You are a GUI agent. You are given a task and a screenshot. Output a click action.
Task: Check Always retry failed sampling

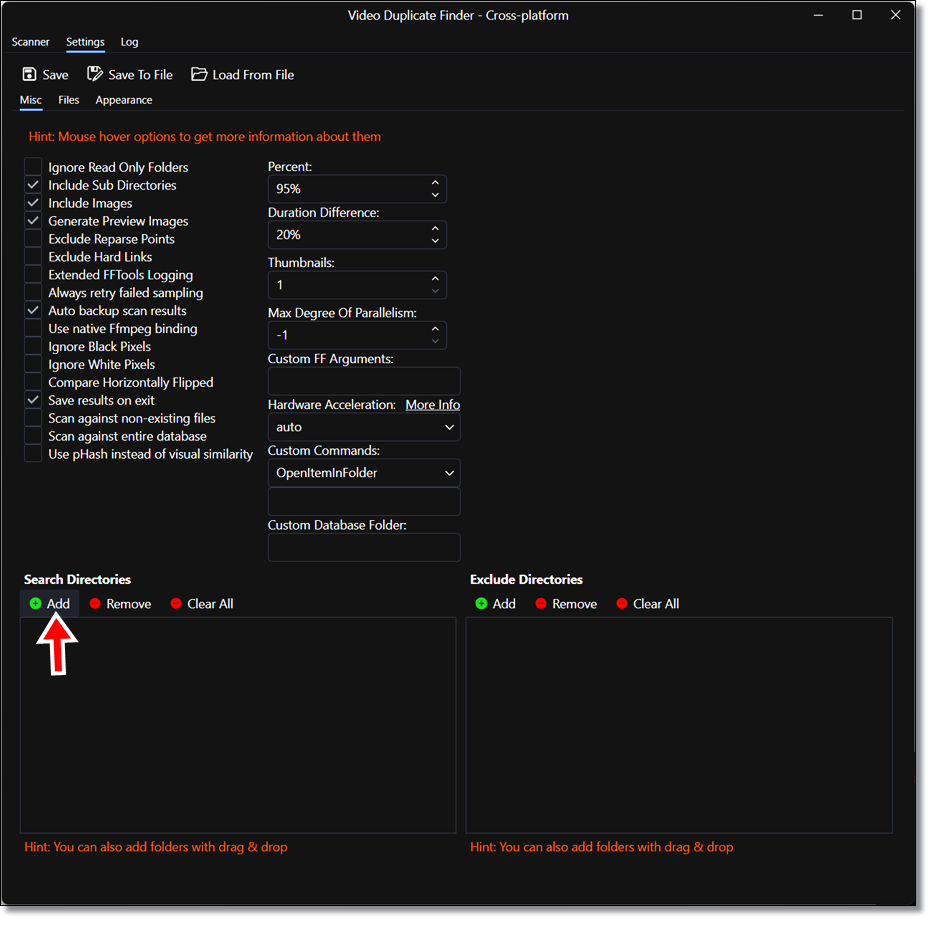pyautogui.click(x=33, y=292)
